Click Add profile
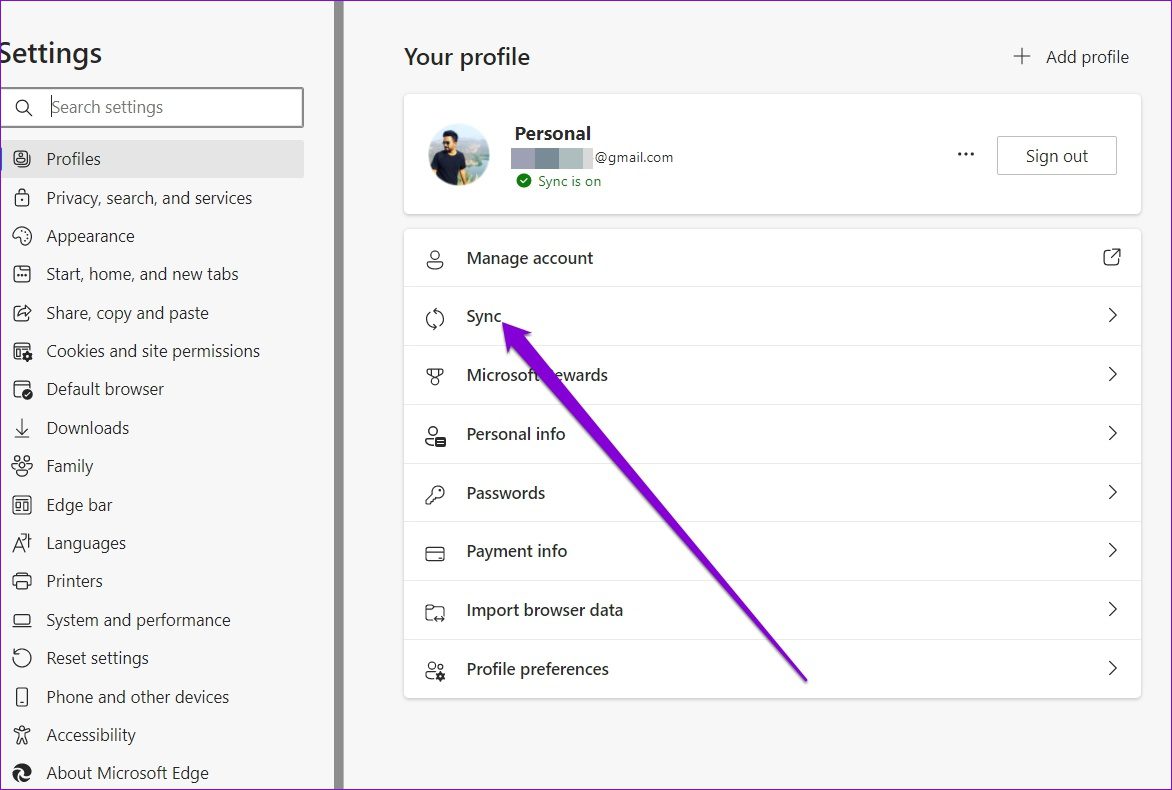Screen dimensions: 1172x790 coord(1071,57)
